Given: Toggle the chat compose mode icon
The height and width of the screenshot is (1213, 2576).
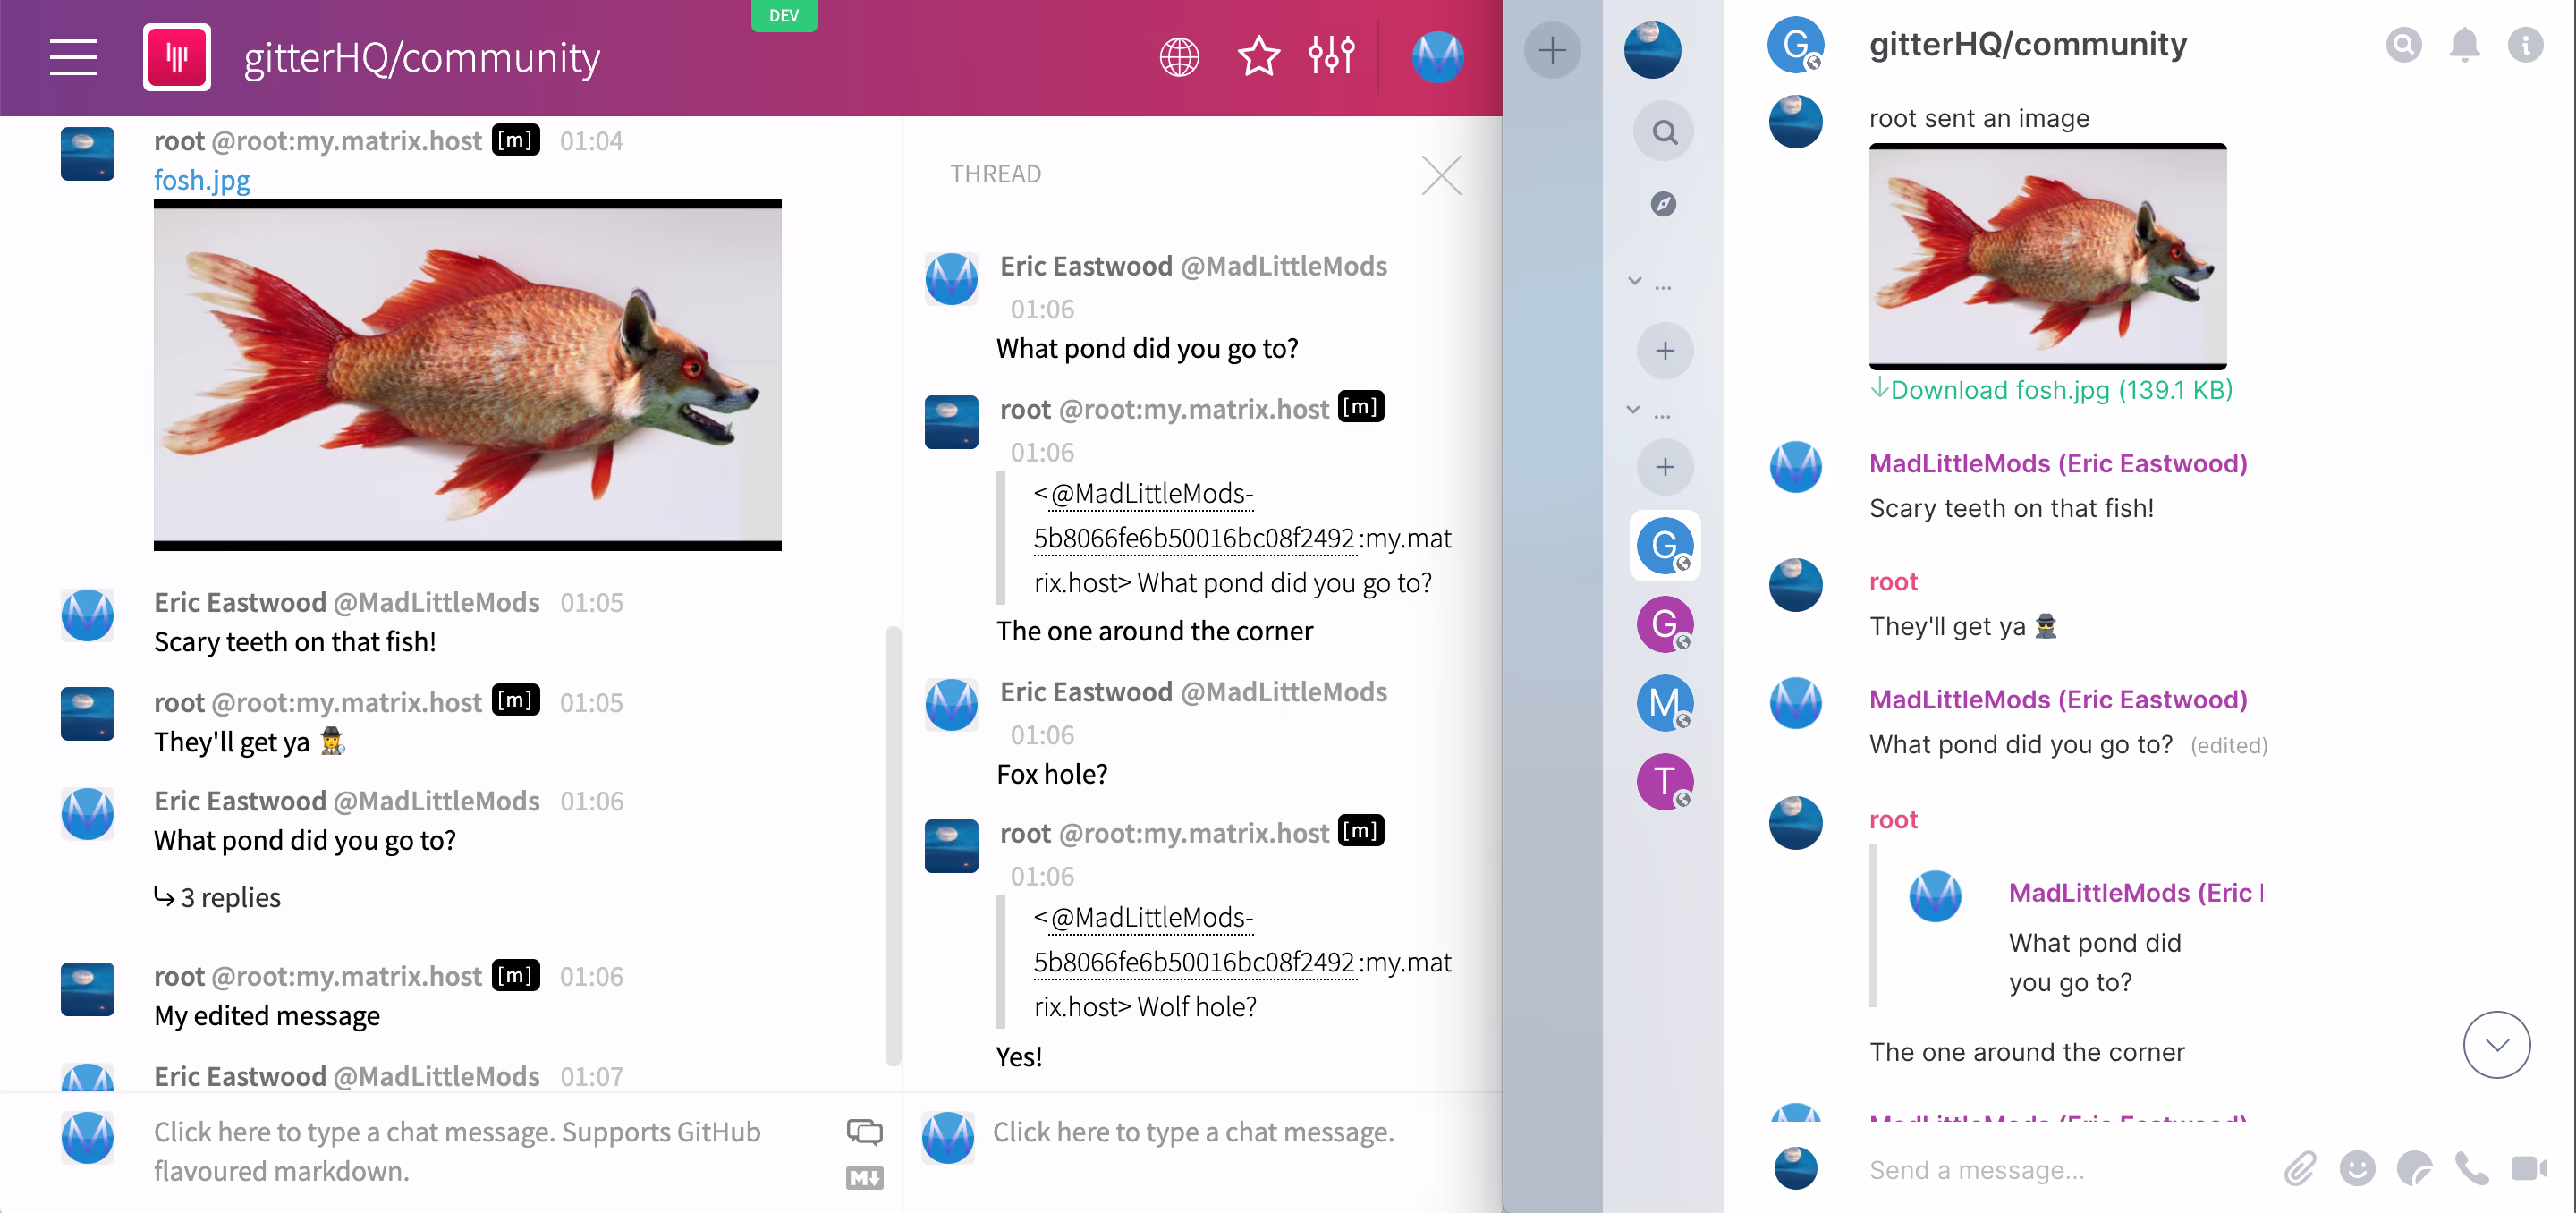Looking at the screenshot, I should 864,1132.
